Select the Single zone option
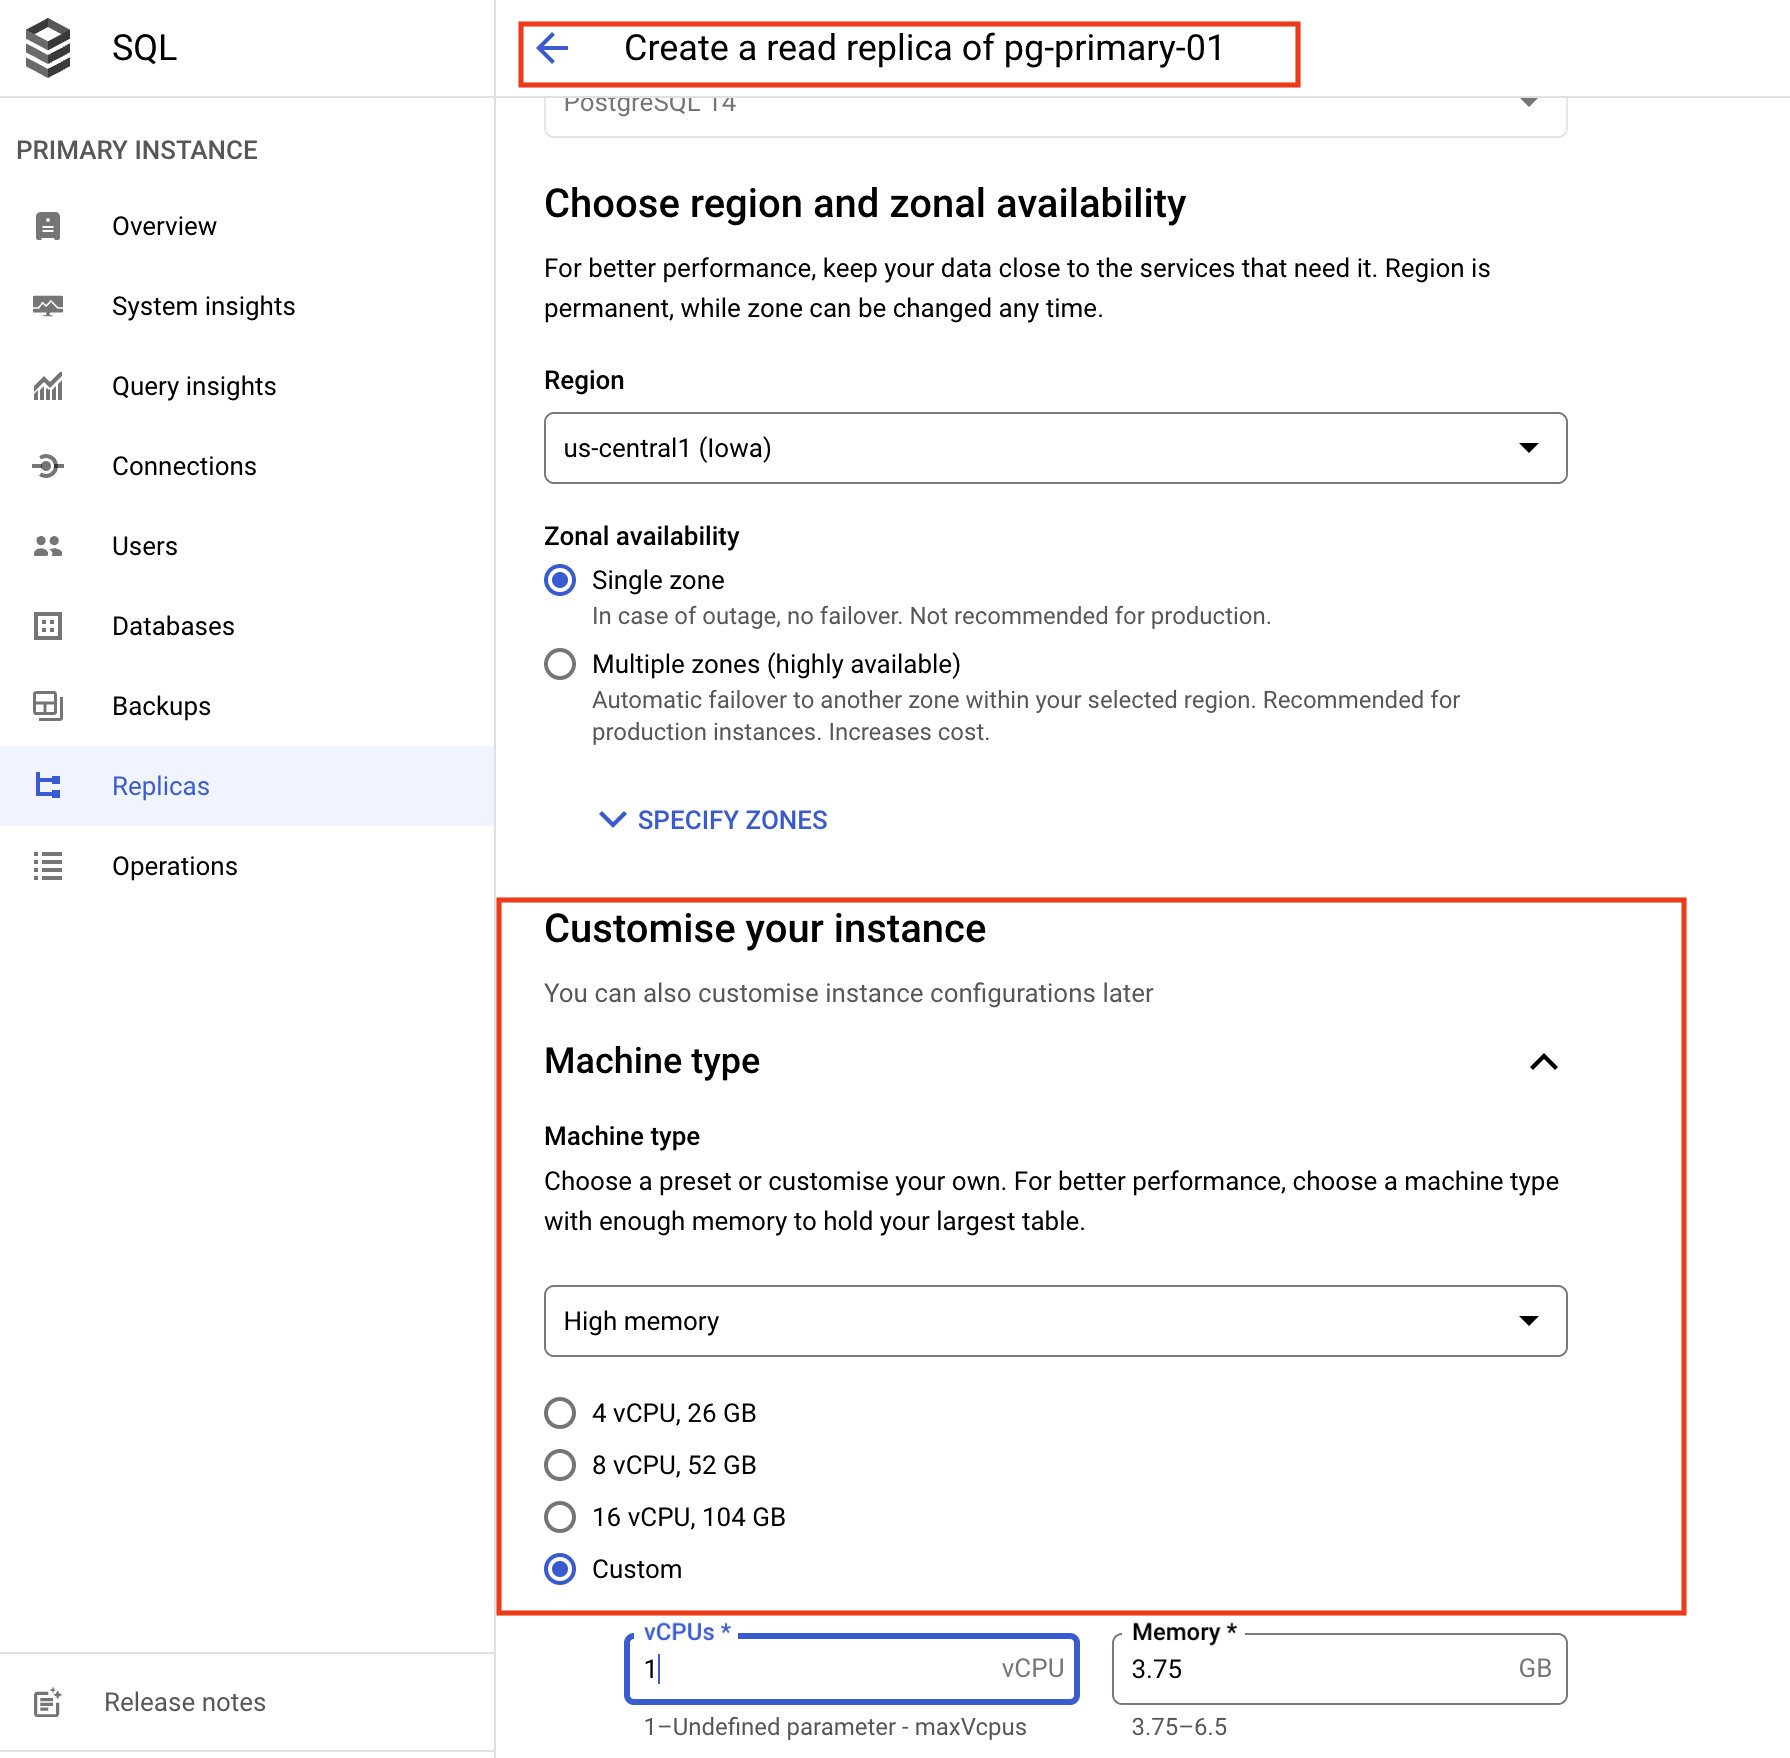1790x1758 pixels. point(560,580)
